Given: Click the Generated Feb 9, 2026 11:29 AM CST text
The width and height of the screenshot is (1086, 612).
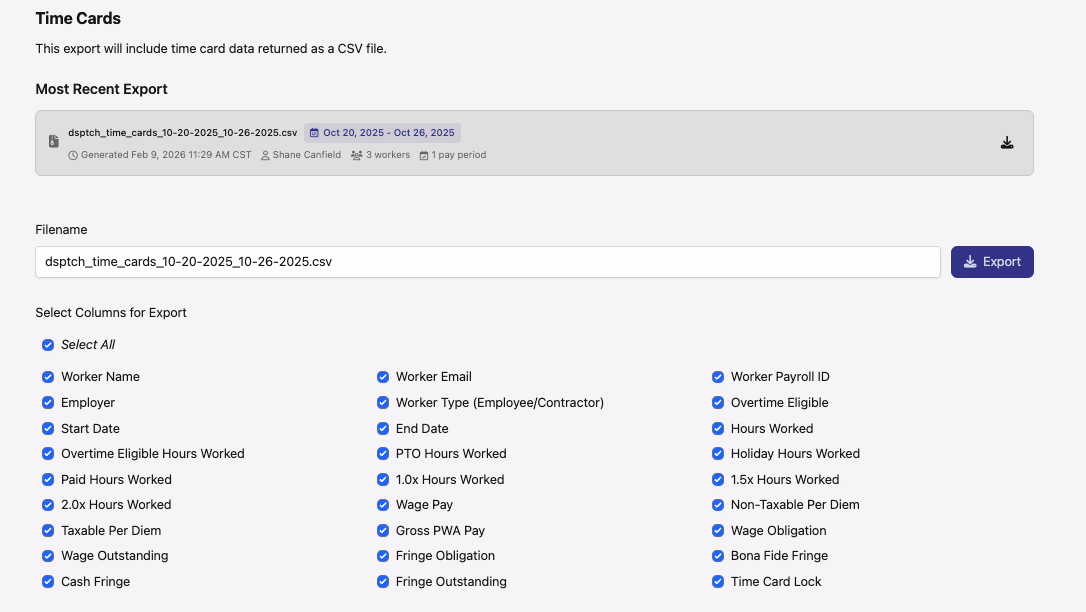Looking at the screenshot, I should (x=166, y=155).
